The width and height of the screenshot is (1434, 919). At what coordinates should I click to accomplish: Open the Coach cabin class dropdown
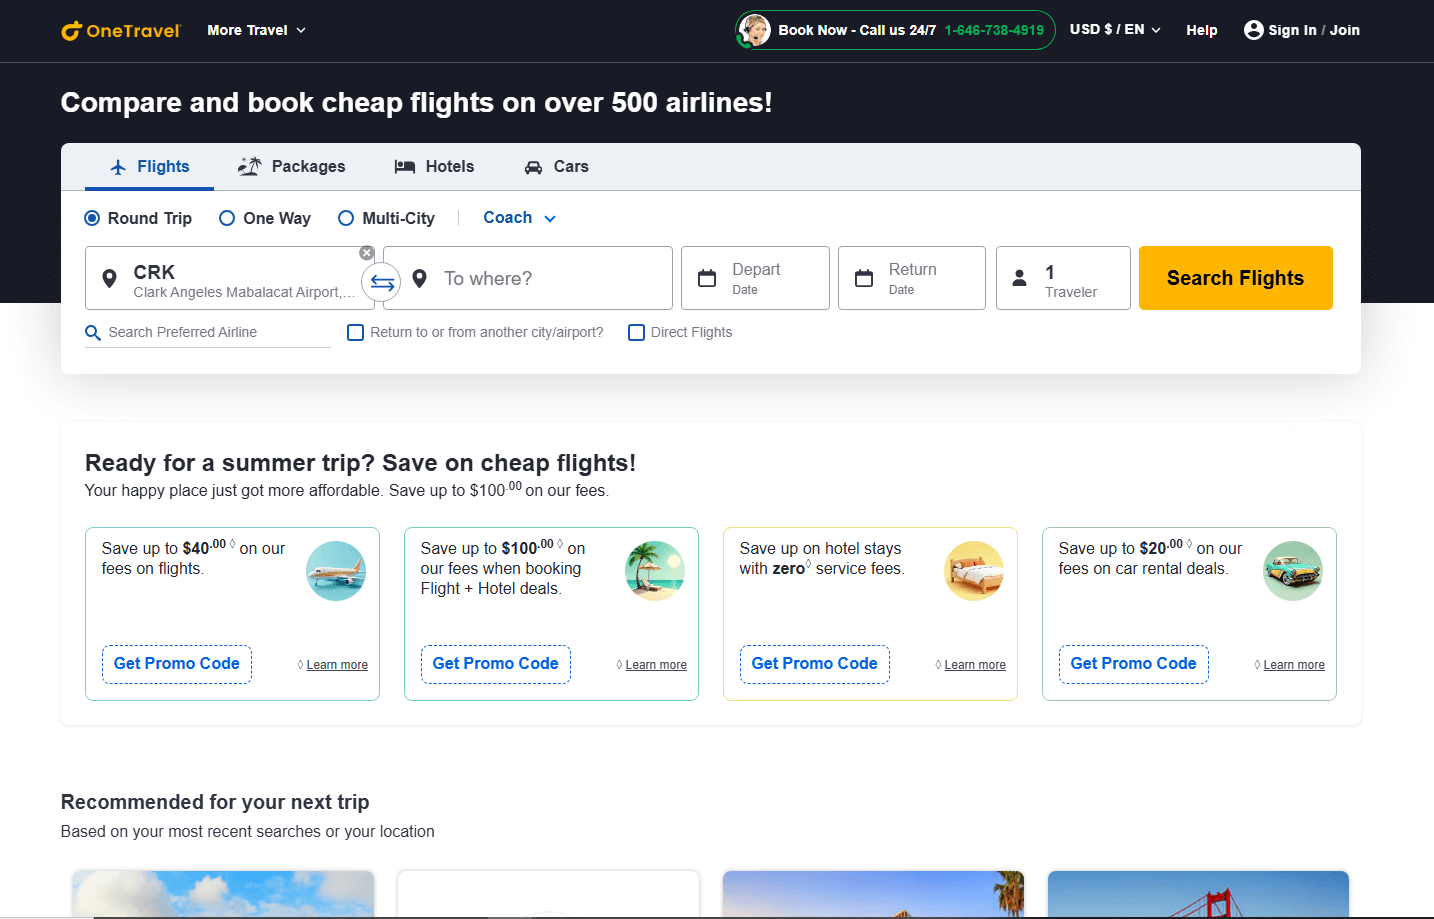pos(517,217)
